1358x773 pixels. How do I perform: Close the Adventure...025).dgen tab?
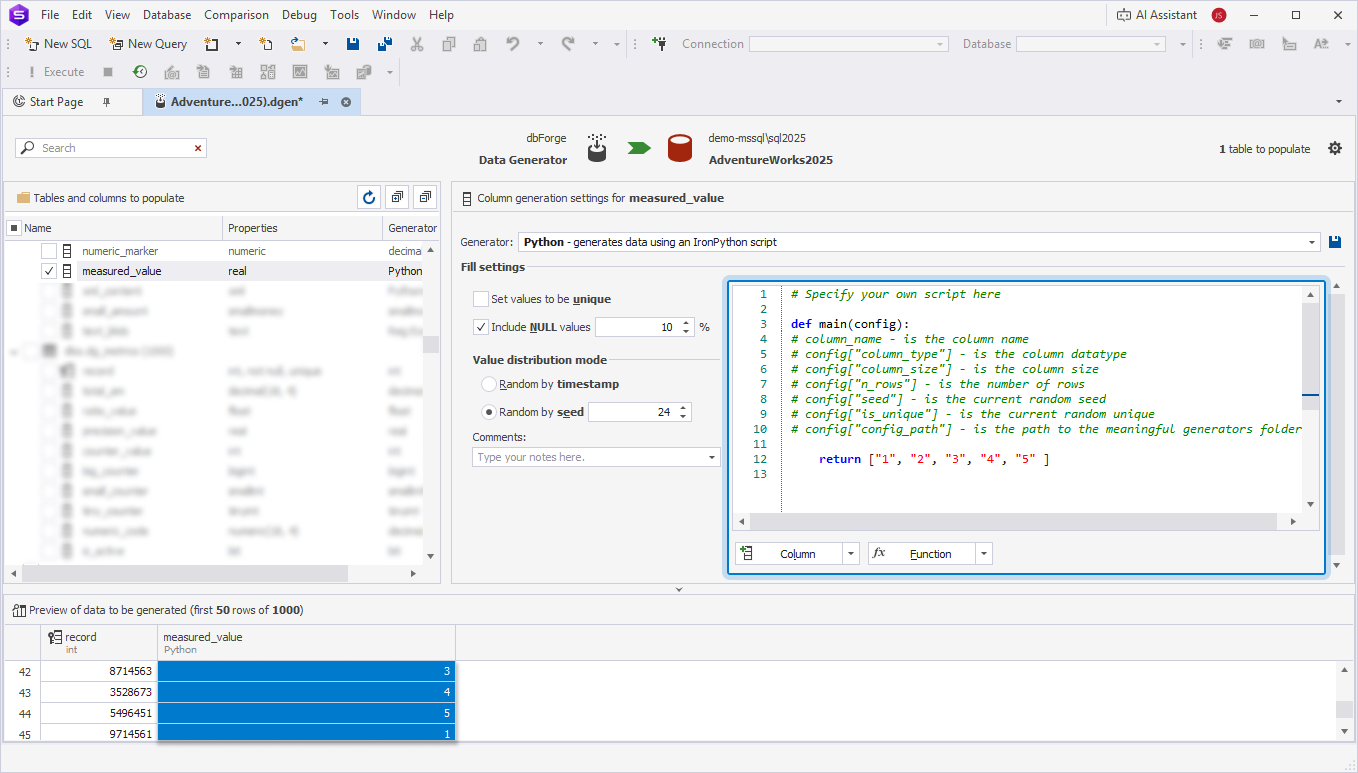[x=346, y=102]
